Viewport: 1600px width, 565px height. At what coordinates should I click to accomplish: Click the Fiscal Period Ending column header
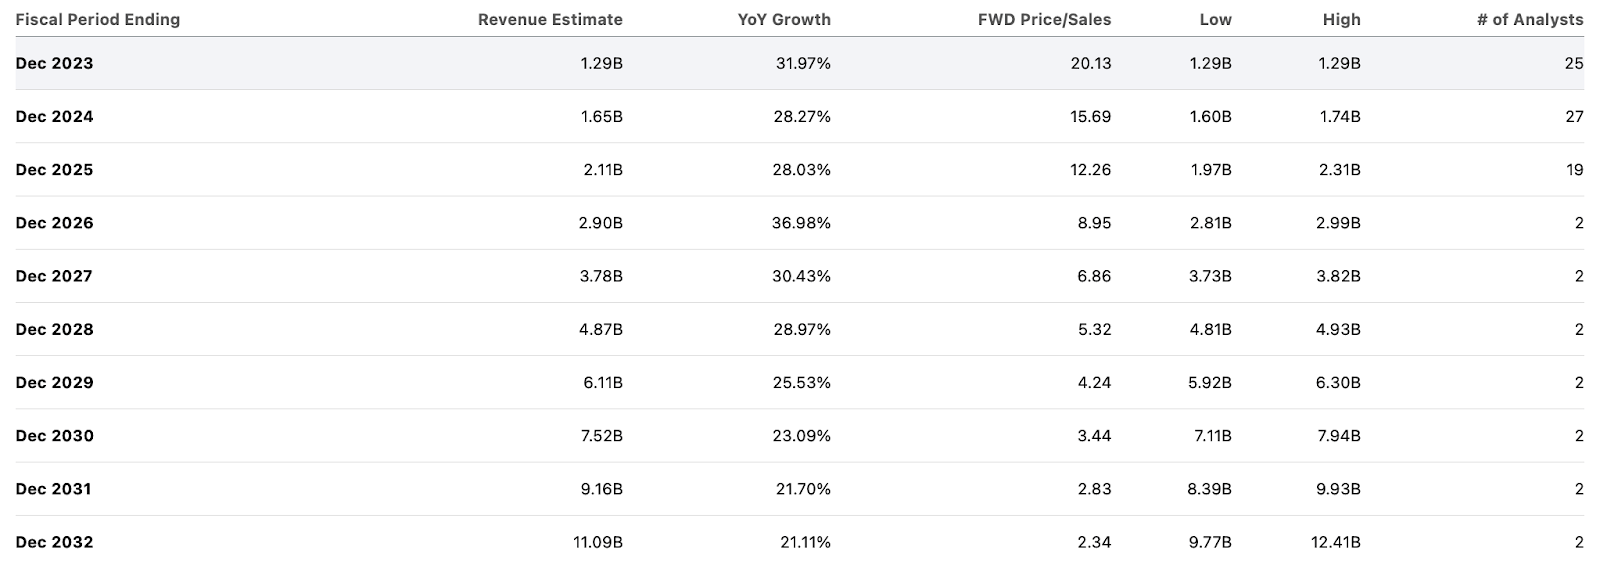point(98,19)
